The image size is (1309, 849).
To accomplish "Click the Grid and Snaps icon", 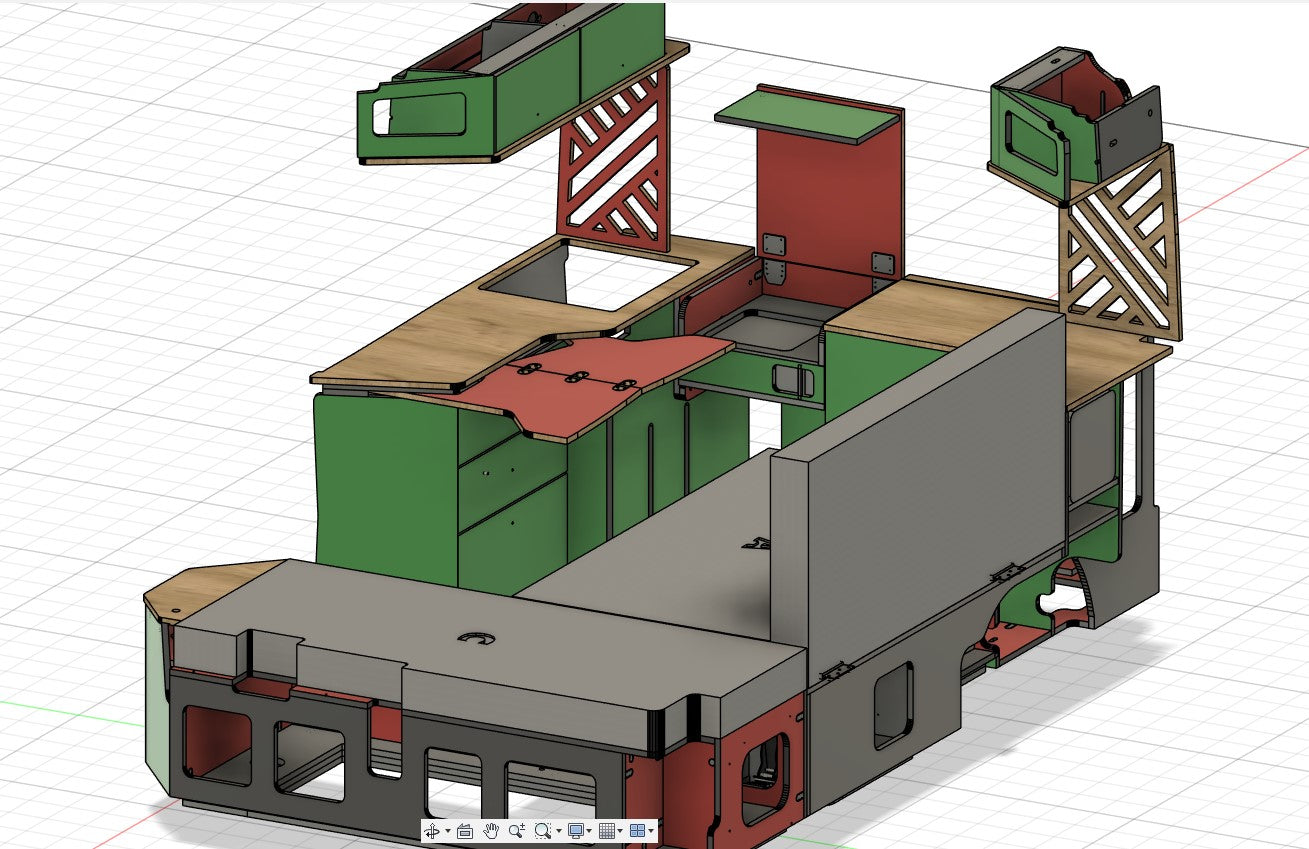I will point(606,831).
